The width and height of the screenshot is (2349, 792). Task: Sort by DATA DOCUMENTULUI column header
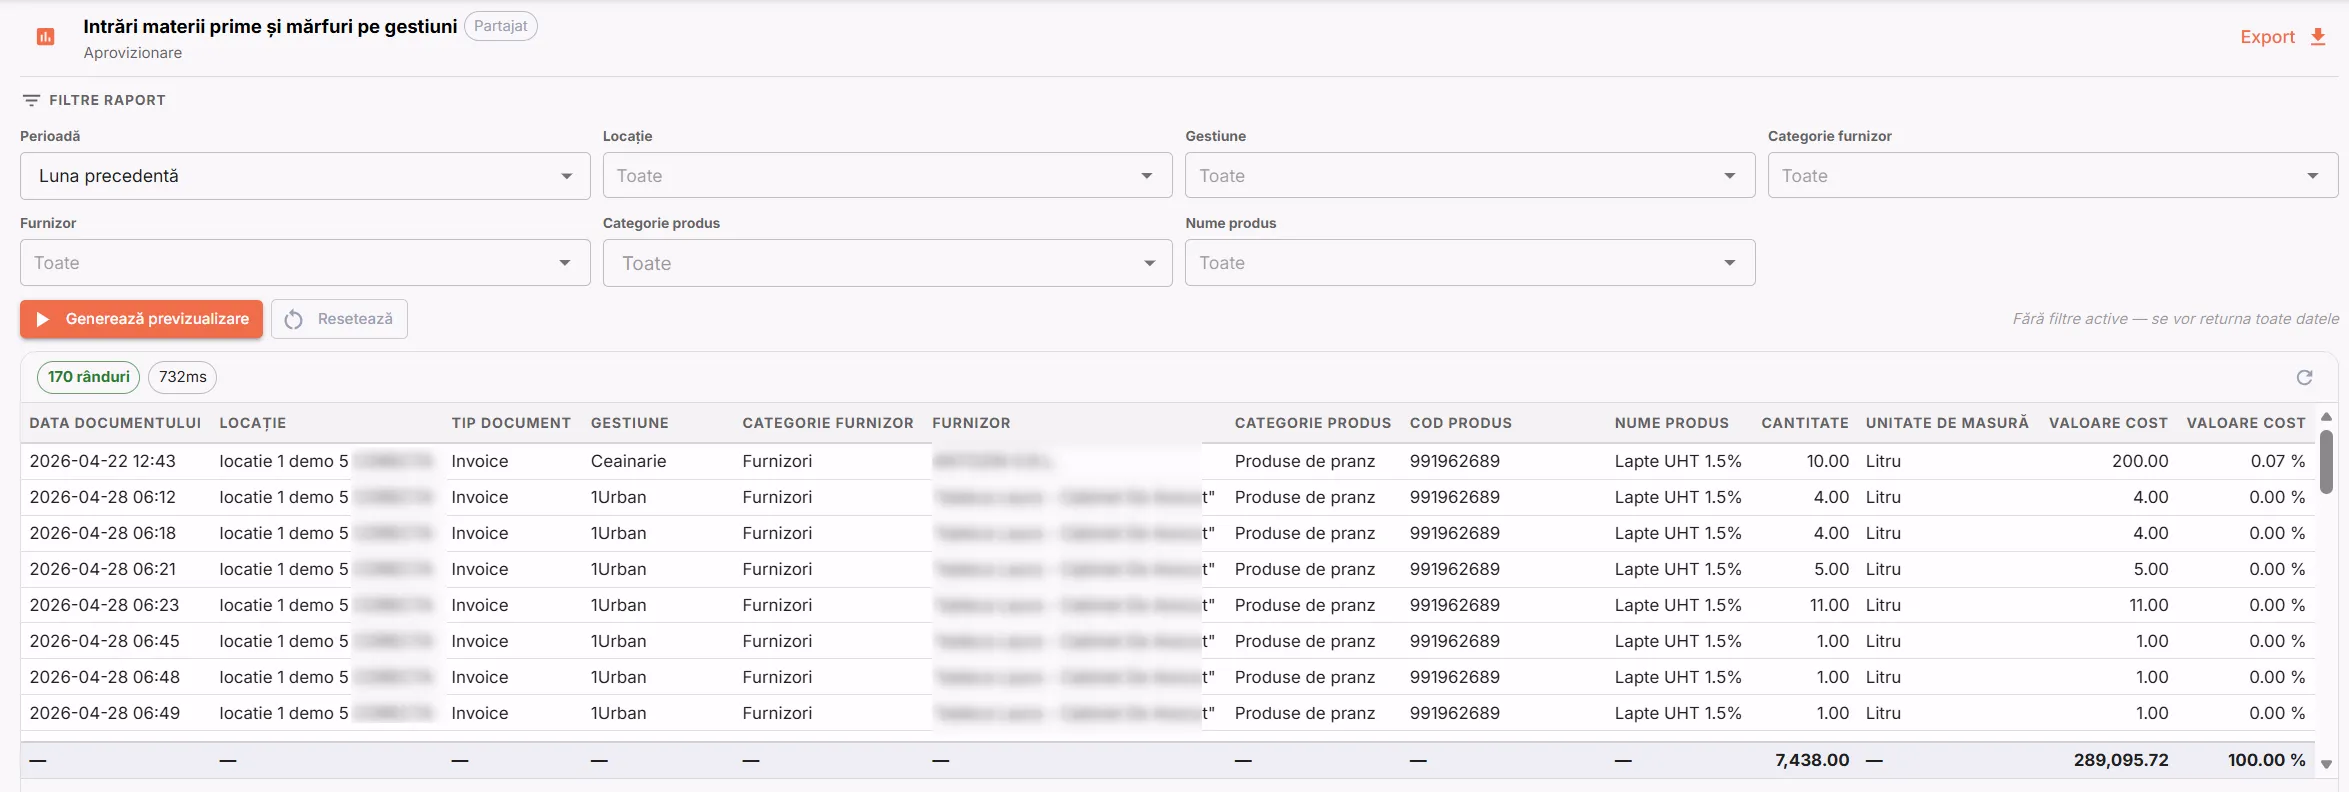(x=115, y=423)
